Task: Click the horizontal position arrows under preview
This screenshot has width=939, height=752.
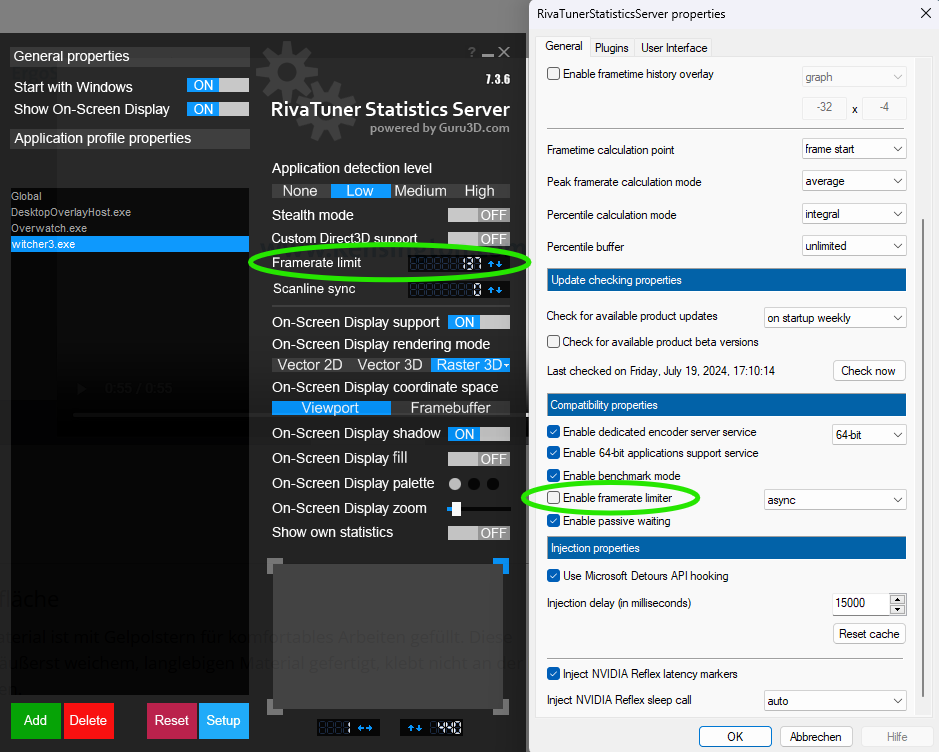Action: pyautogui.click(x=365, y=728)
